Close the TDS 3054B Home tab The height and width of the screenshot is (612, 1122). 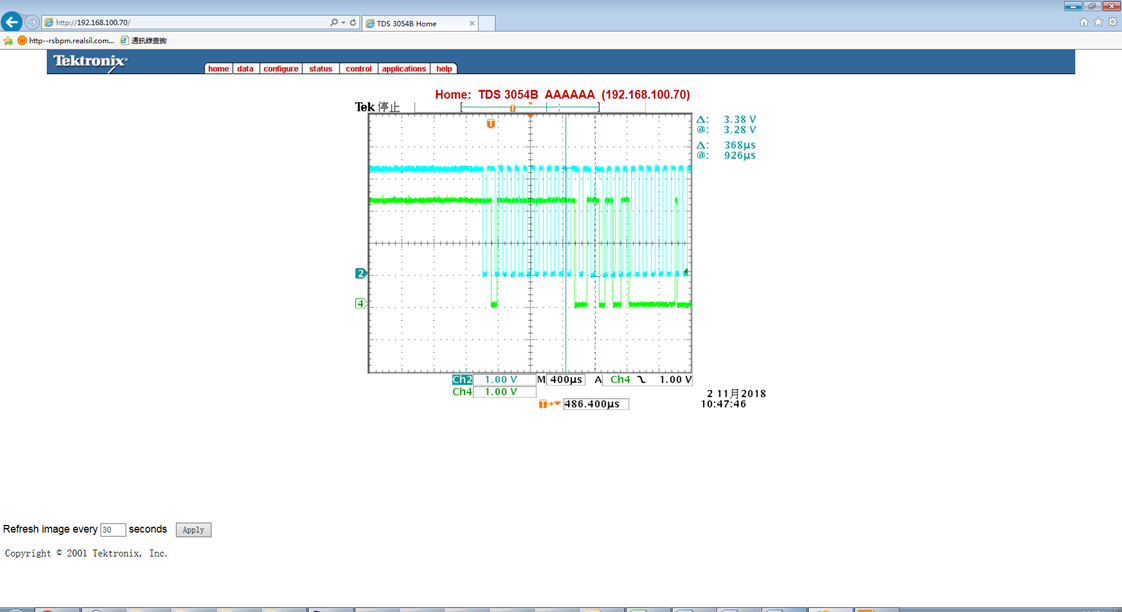click(472, 24)
